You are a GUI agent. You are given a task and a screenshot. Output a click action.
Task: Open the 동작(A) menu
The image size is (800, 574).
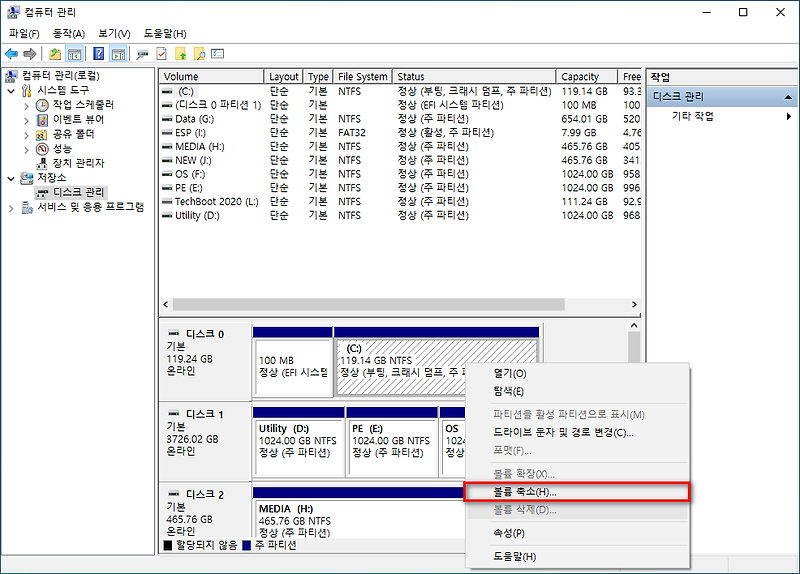[x=68, y=34]
